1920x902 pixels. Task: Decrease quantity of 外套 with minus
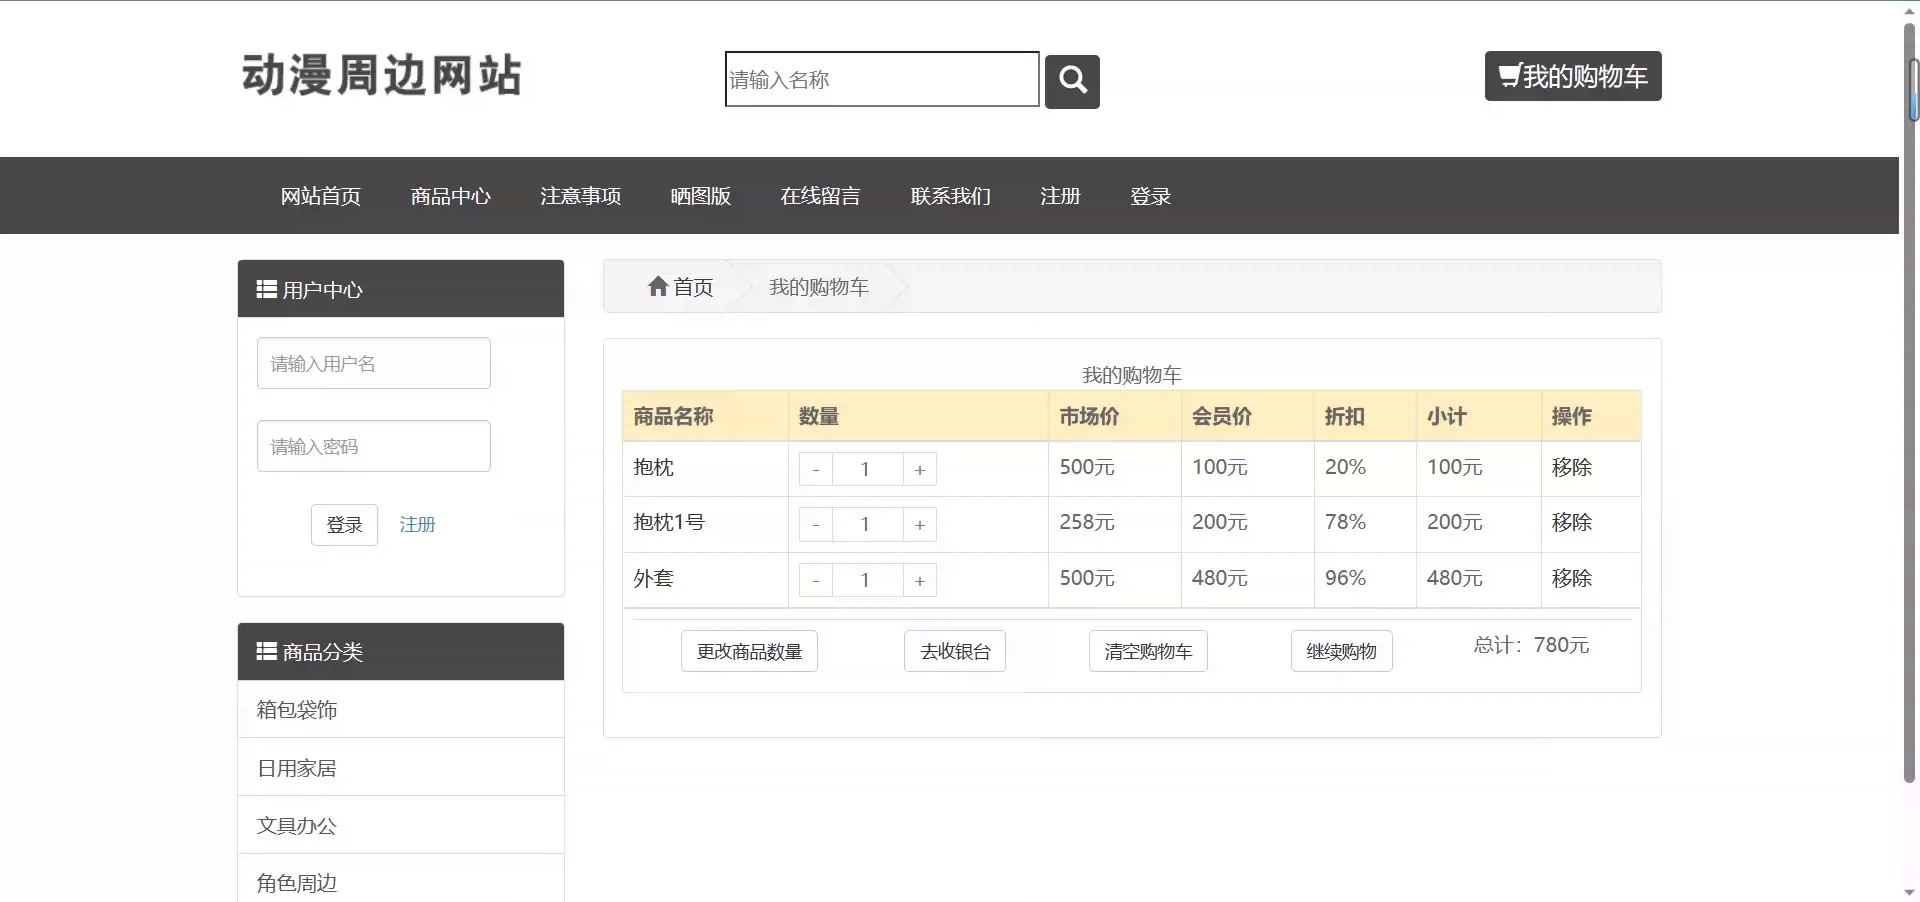click(x=816, y=581)
